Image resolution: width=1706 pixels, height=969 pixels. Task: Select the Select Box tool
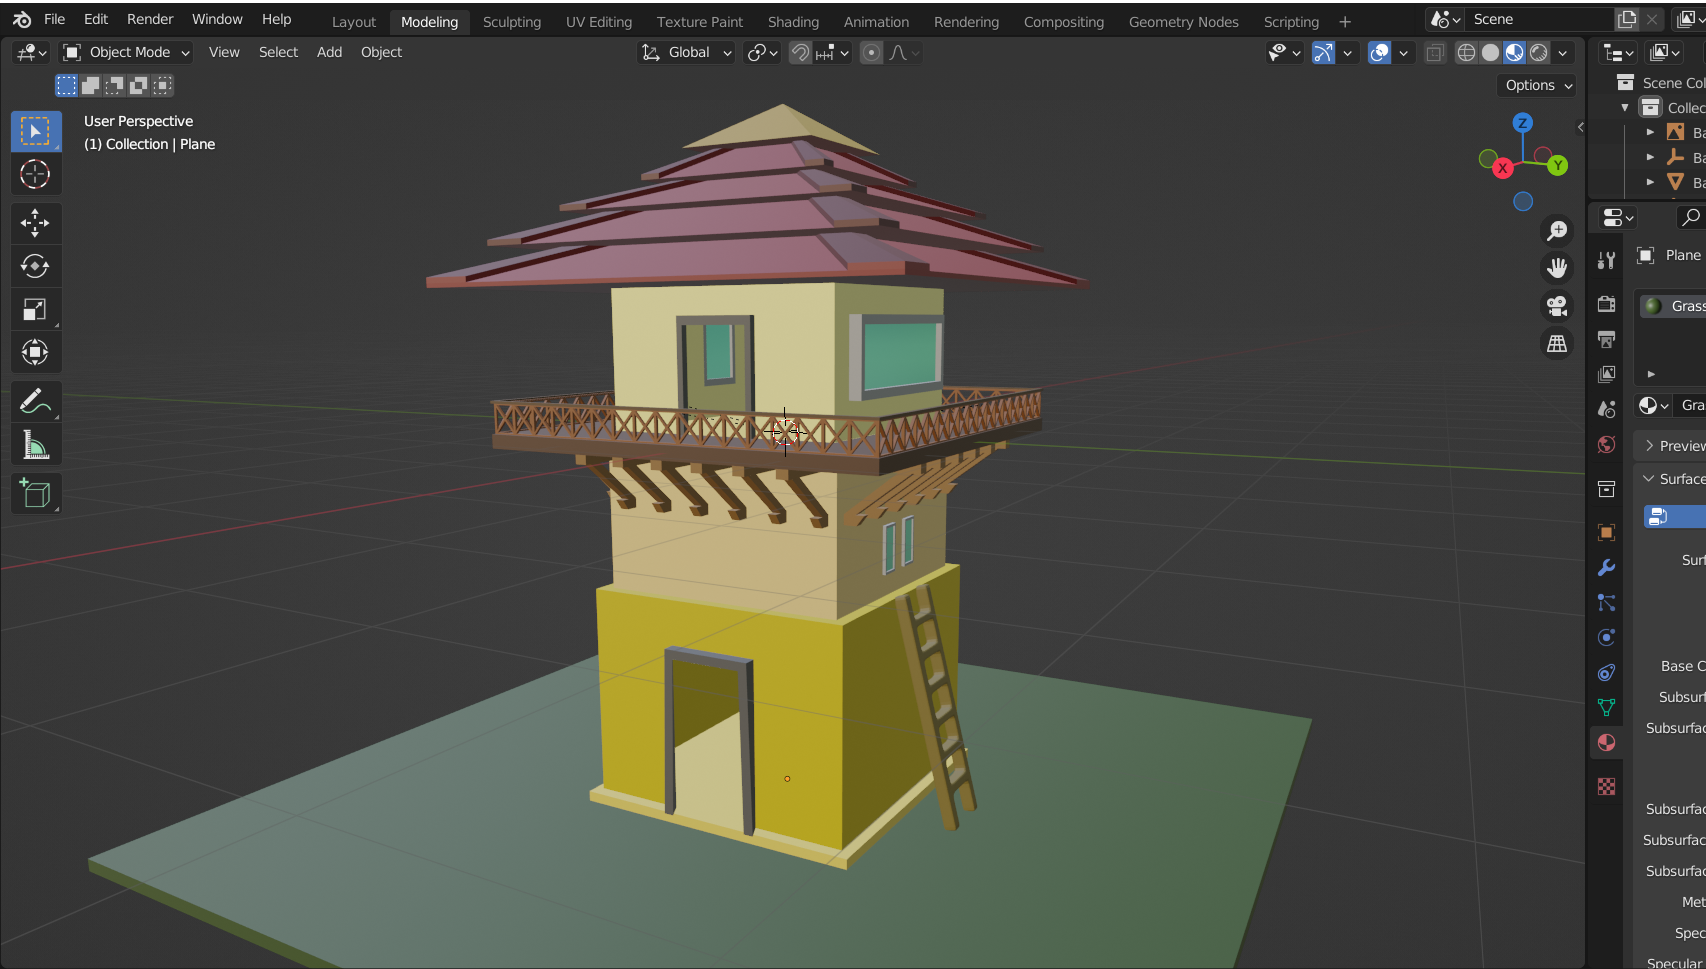point(36,131)
